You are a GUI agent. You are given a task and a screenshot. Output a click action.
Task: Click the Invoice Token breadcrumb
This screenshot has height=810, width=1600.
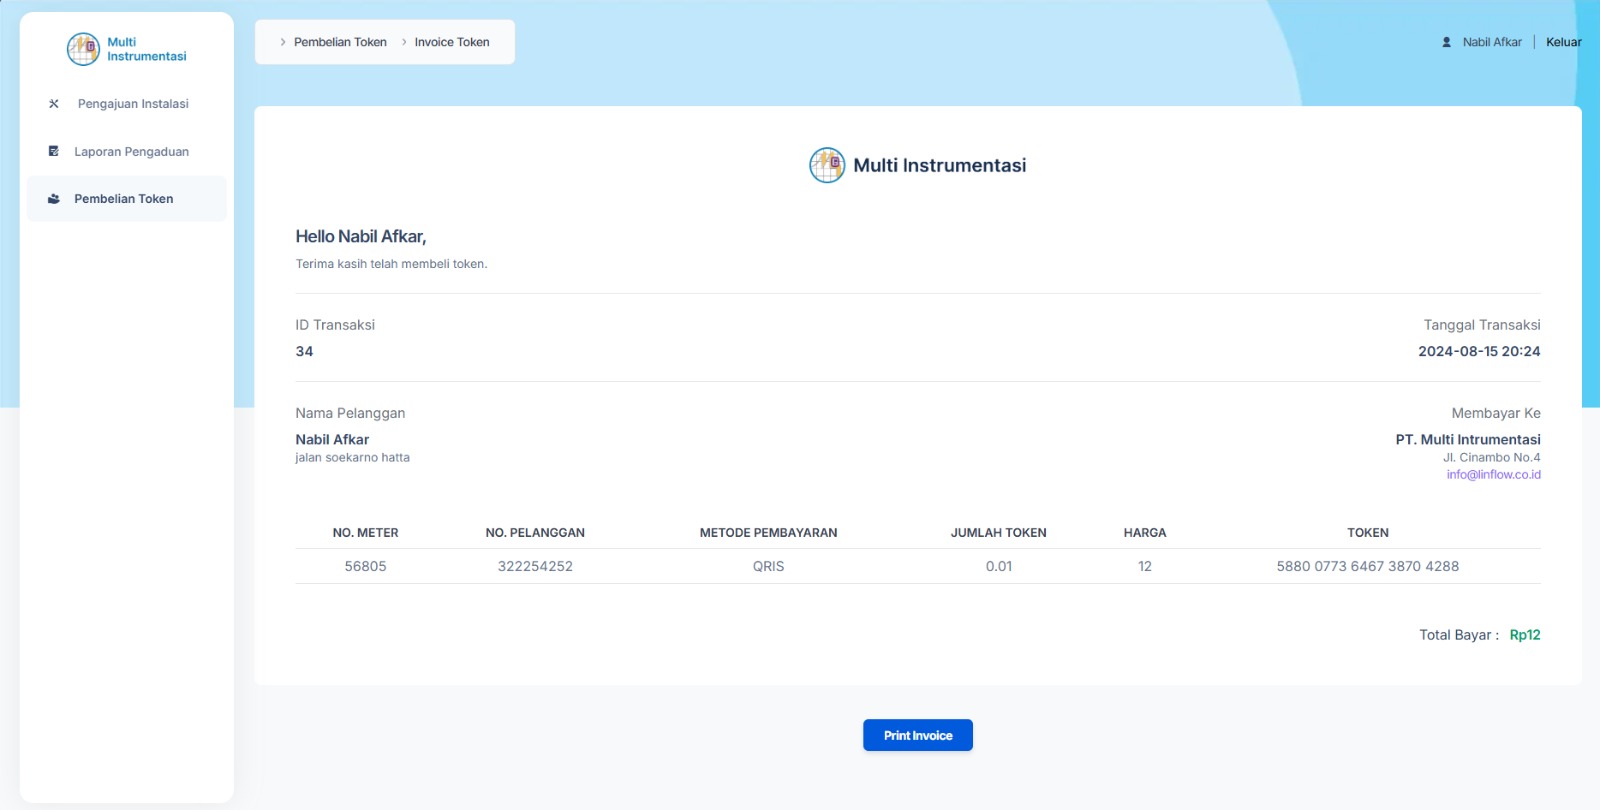point(452,42)
